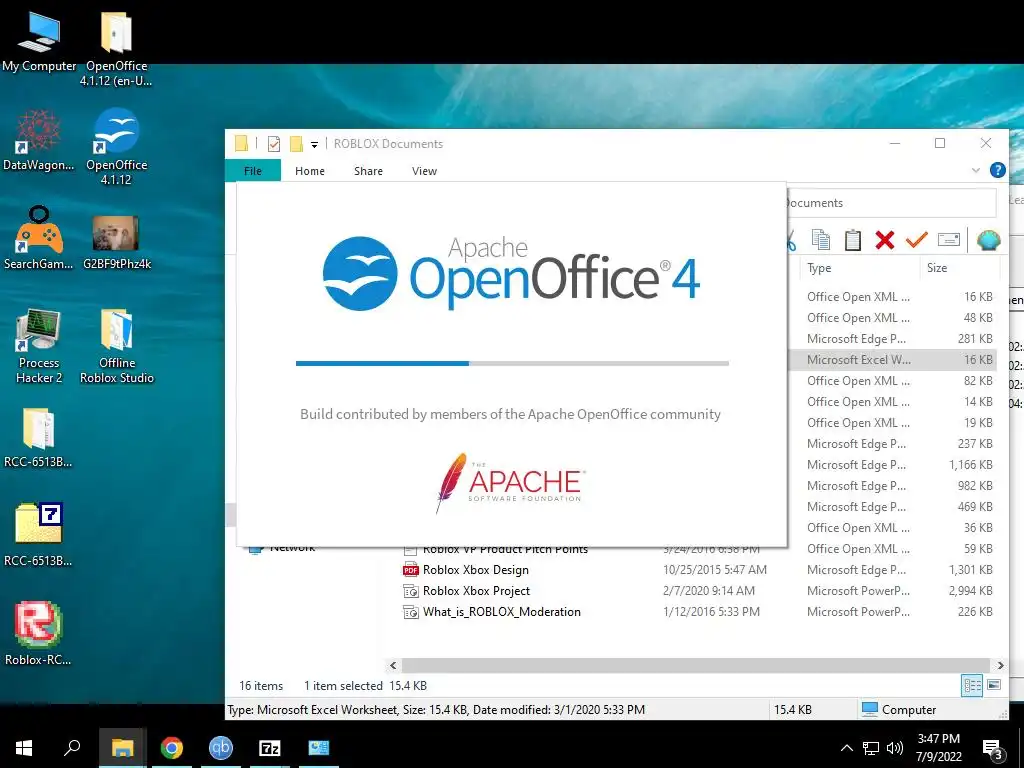
Task: Open OpenOffice 4.1.12 (en-US) folder icon
Action: click(116, 49)
